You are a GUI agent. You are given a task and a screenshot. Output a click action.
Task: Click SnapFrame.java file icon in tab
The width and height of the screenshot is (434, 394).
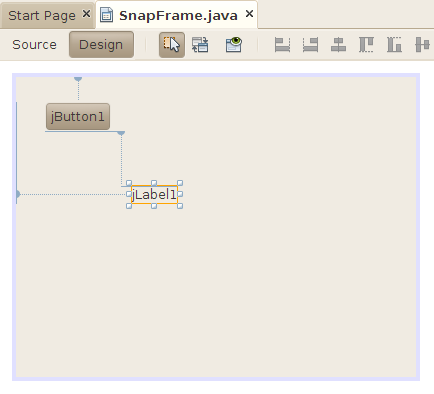click(106, 15)
